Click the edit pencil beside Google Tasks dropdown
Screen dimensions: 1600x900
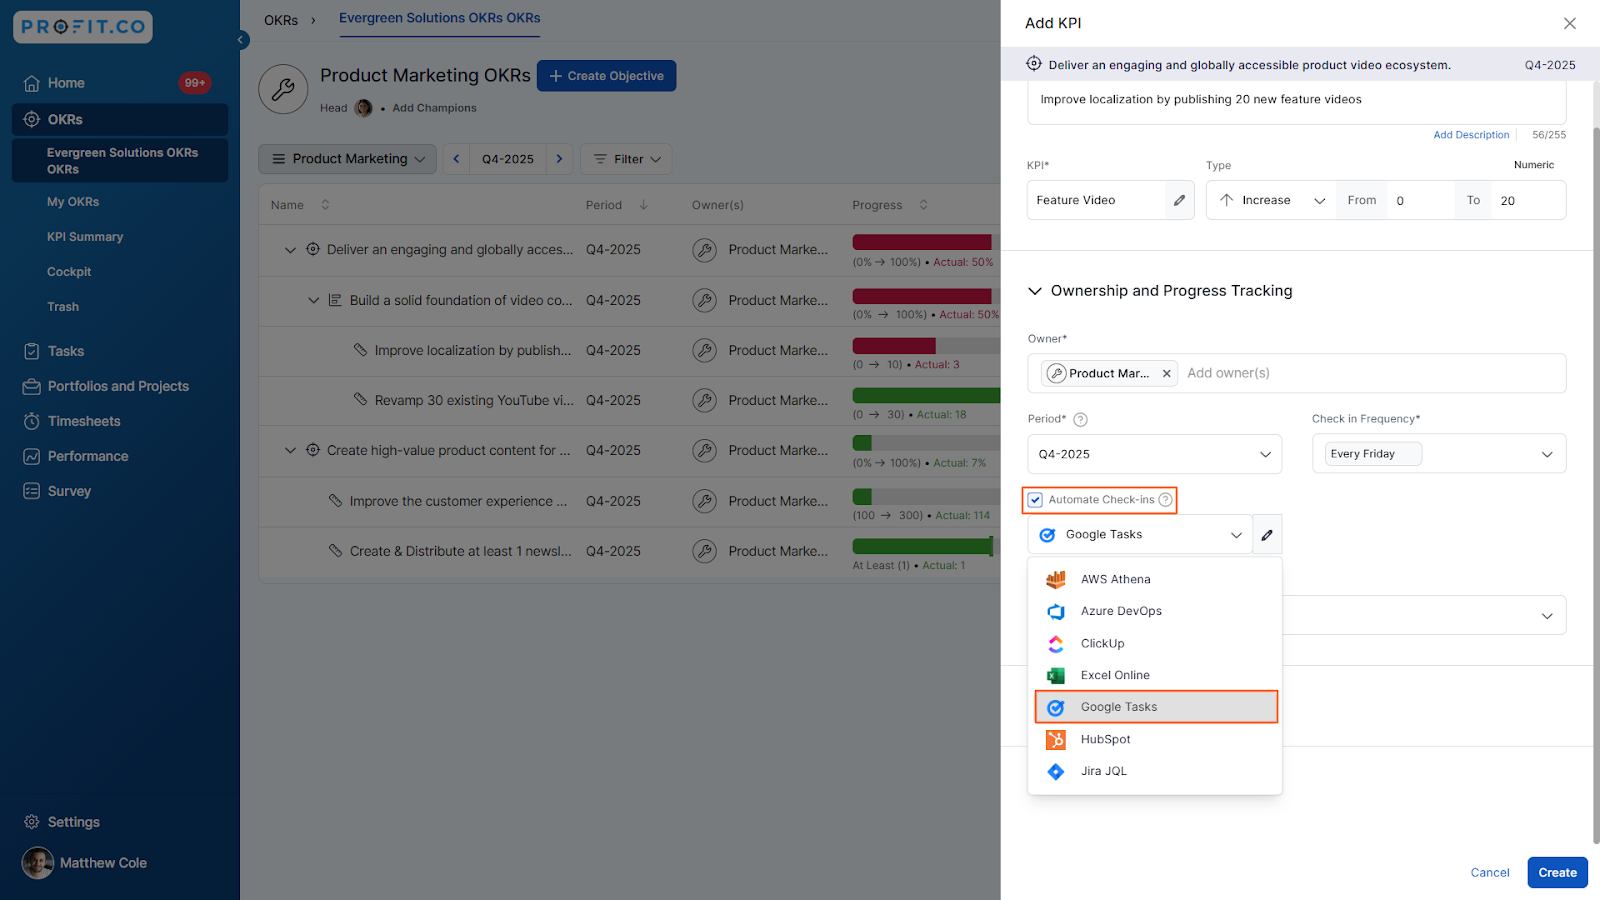point(1267,535)
